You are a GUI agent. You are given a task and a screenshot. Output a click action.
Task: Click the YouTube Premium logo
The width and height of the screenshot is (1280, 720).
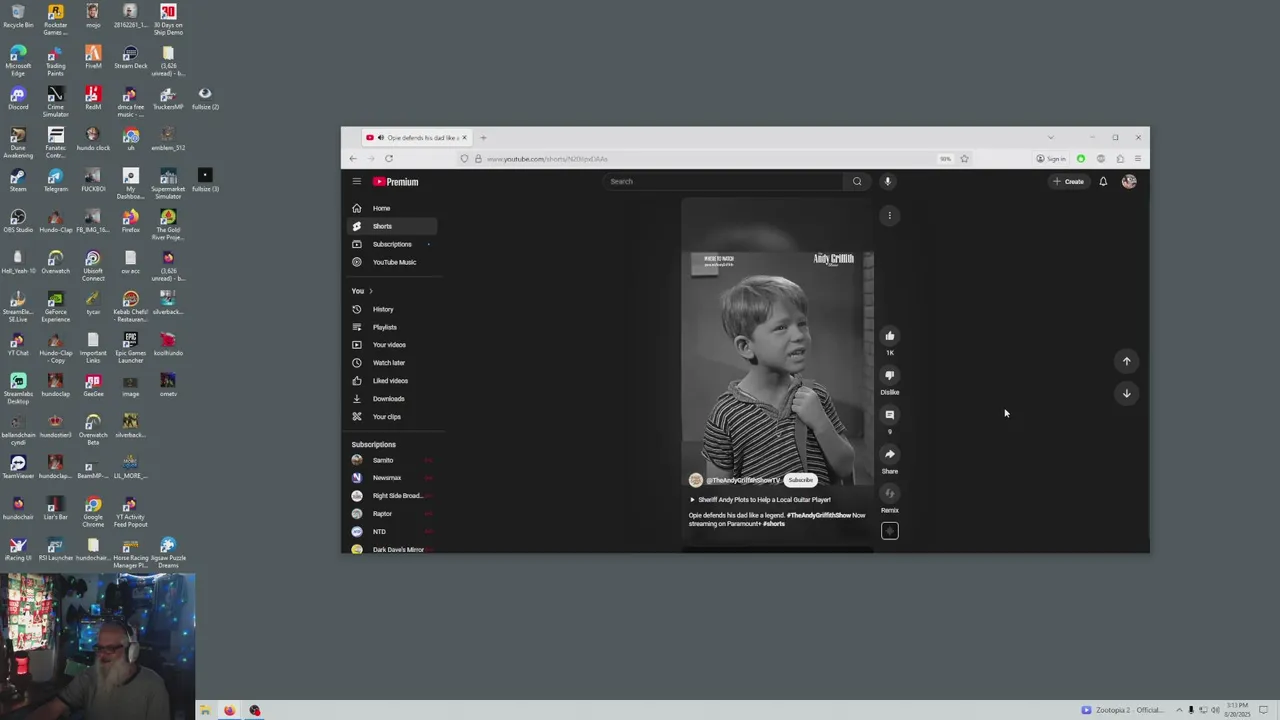pyautogui.click(x=396, y=182)
